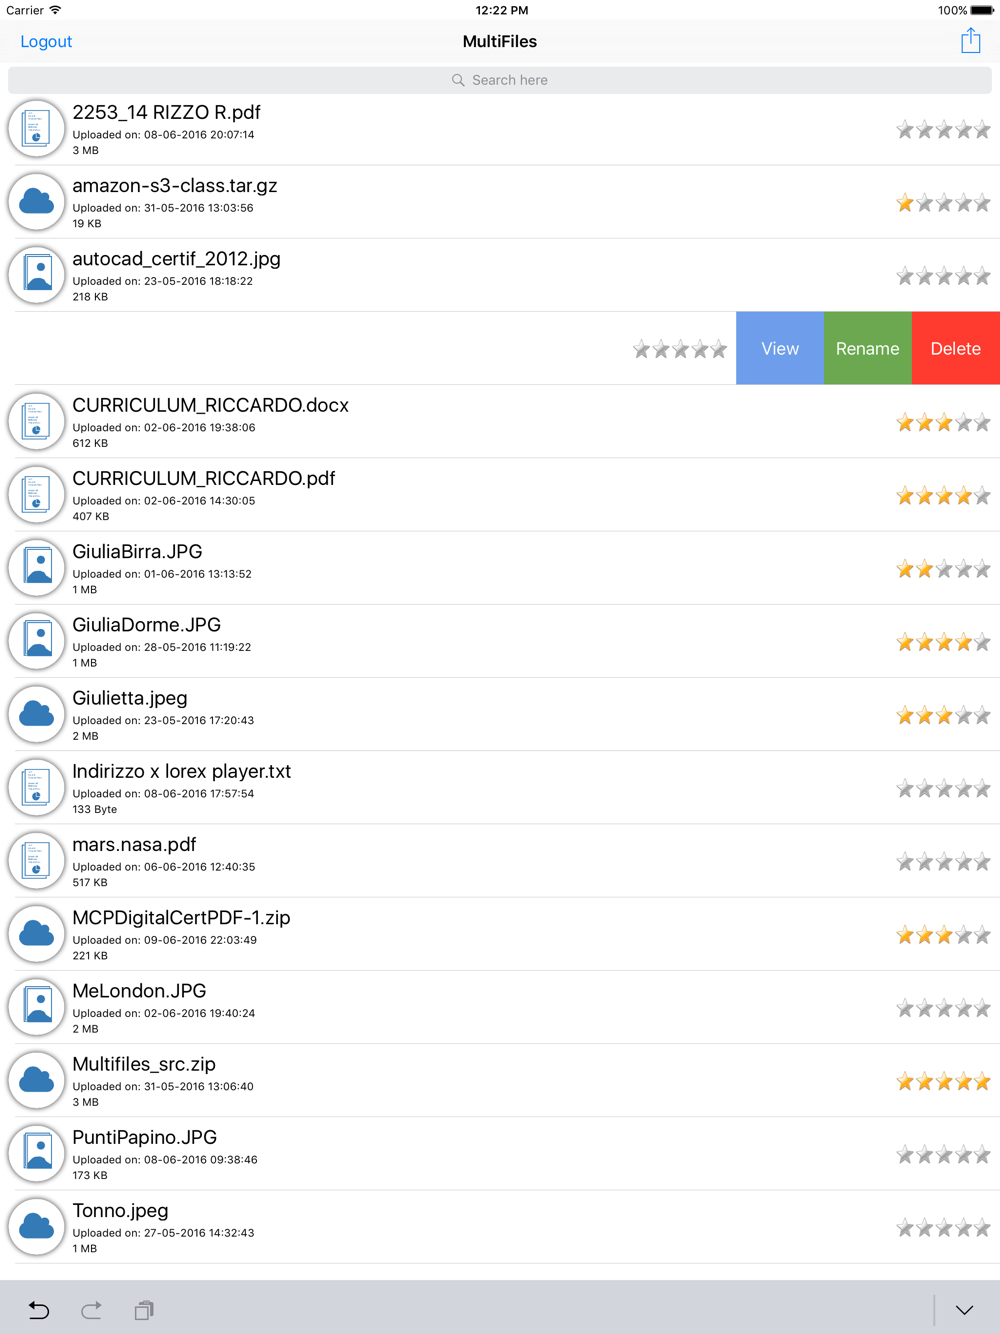This screenshot has width=1000, height=1334.
Task: Adjust star rating of GiuliaBirra.JPG
Action: [x=943, y=569]
